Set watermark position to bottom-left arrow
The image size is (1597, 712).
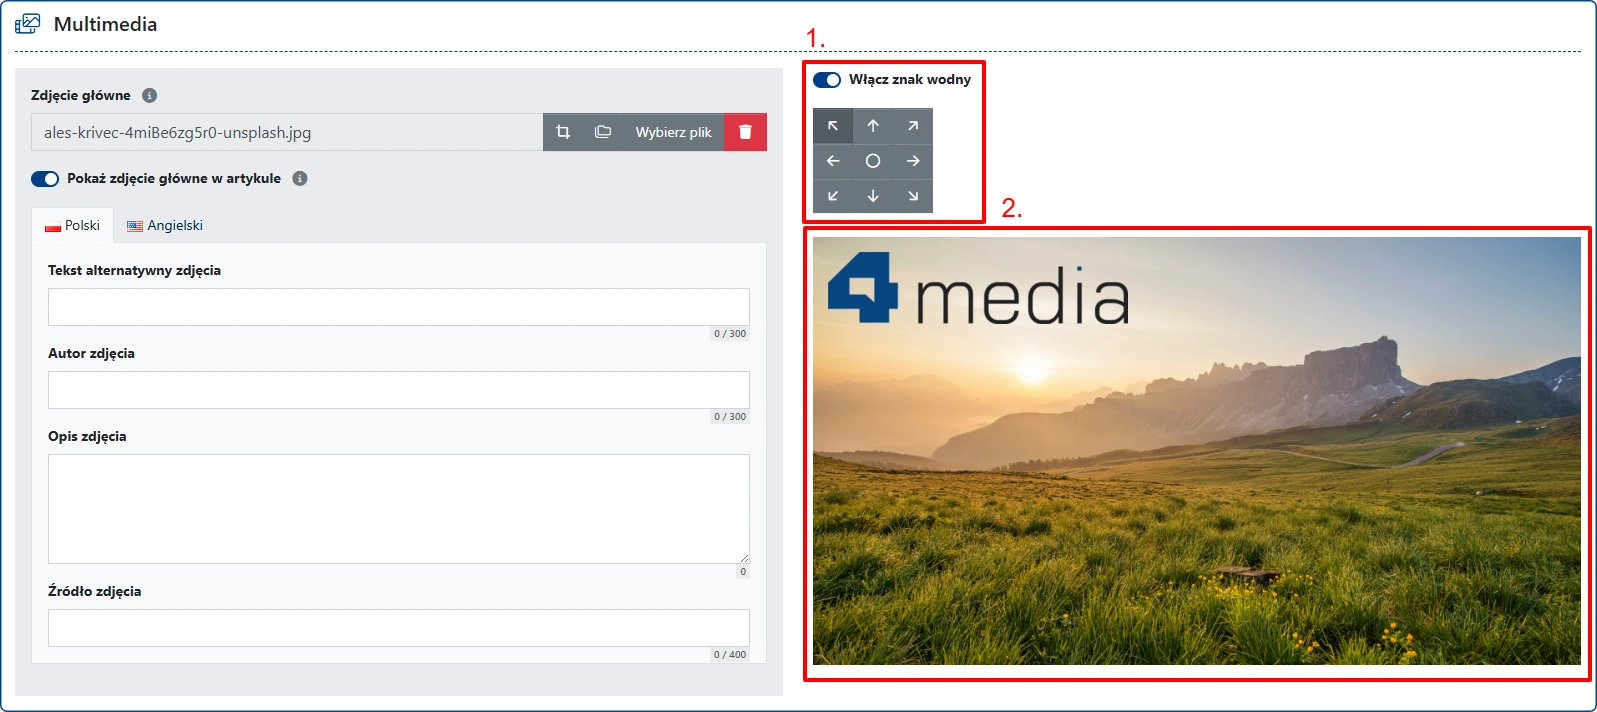pyautogui.click(x=833, y=196)
